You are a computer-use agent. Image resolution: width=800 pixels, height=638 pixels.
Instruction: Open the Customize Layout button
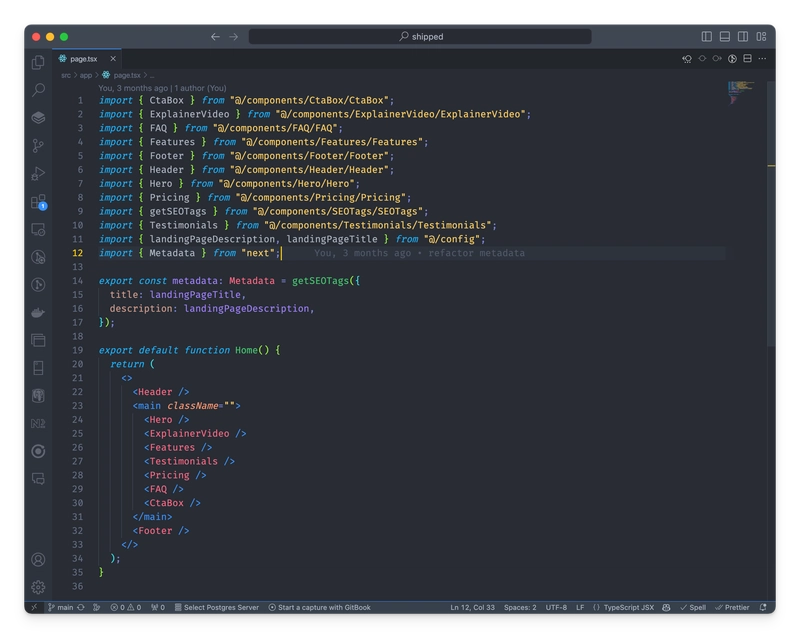pos(761,36)
